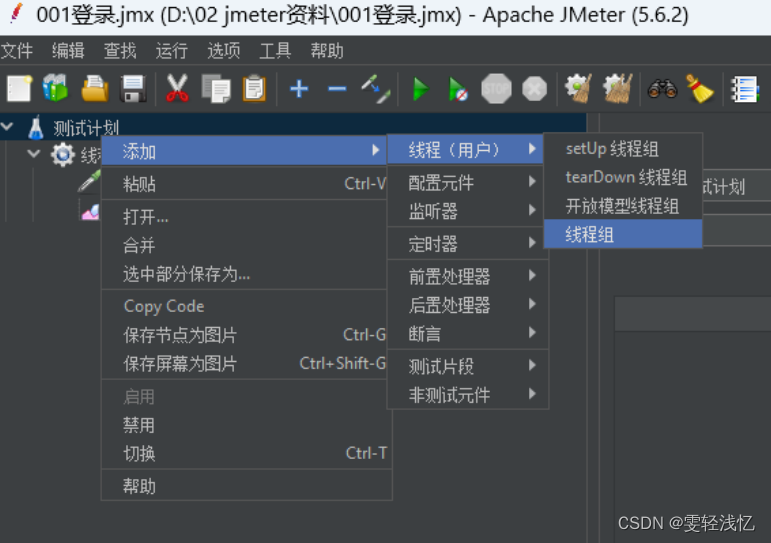Open the Templates icon in toolbar
The height and width of the screenshot is (543, 771).
55,88
